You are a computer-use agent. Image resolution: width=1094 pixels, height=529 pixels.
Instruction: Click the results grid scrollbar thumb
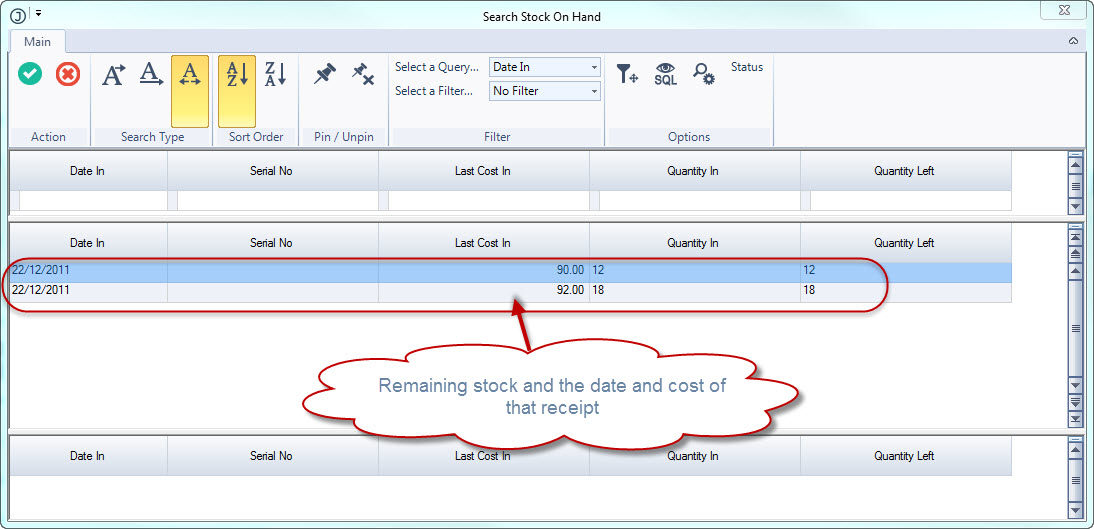pyautogui.click(x=1075, y=328)
